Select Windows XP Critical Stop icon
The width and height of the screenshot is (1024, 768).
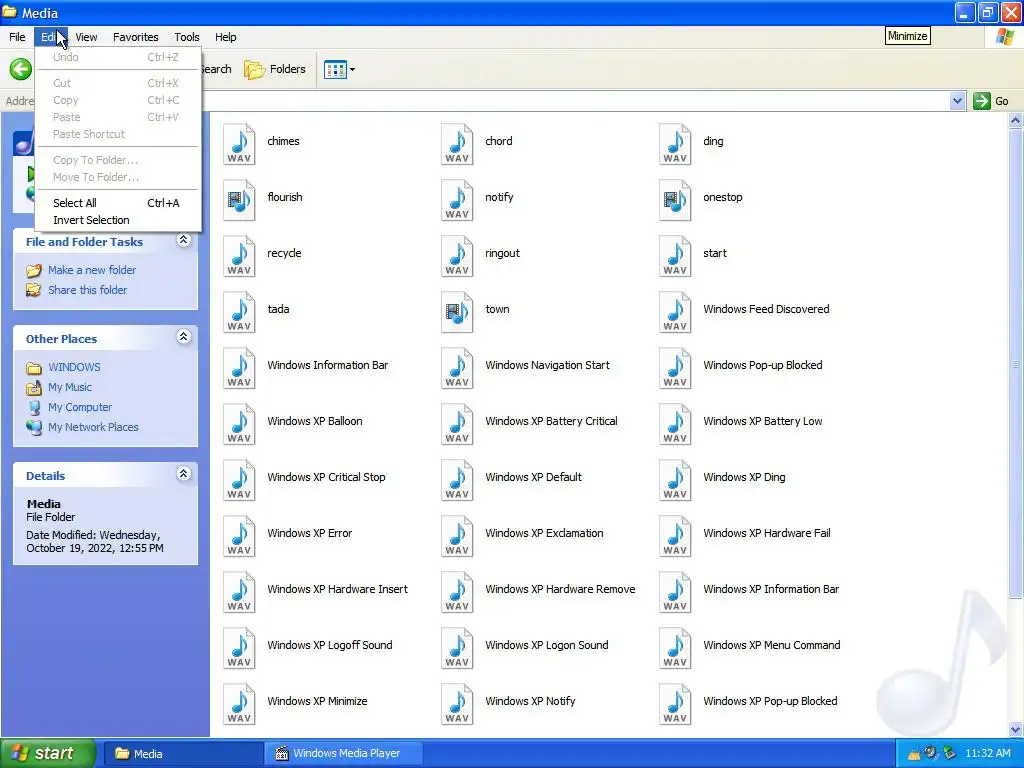tap(239, 481)
